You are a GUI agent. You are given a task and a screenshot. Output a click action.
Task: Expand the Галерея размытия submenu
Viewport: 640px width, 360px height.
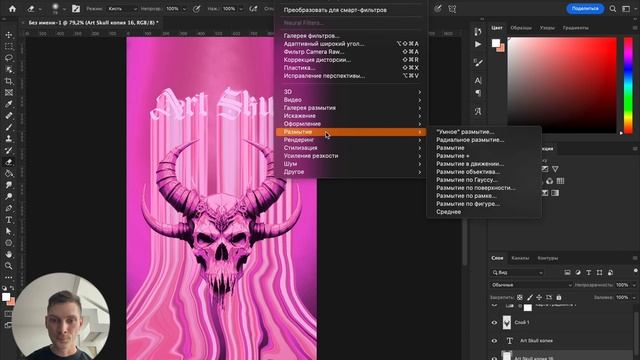[351, 108]
